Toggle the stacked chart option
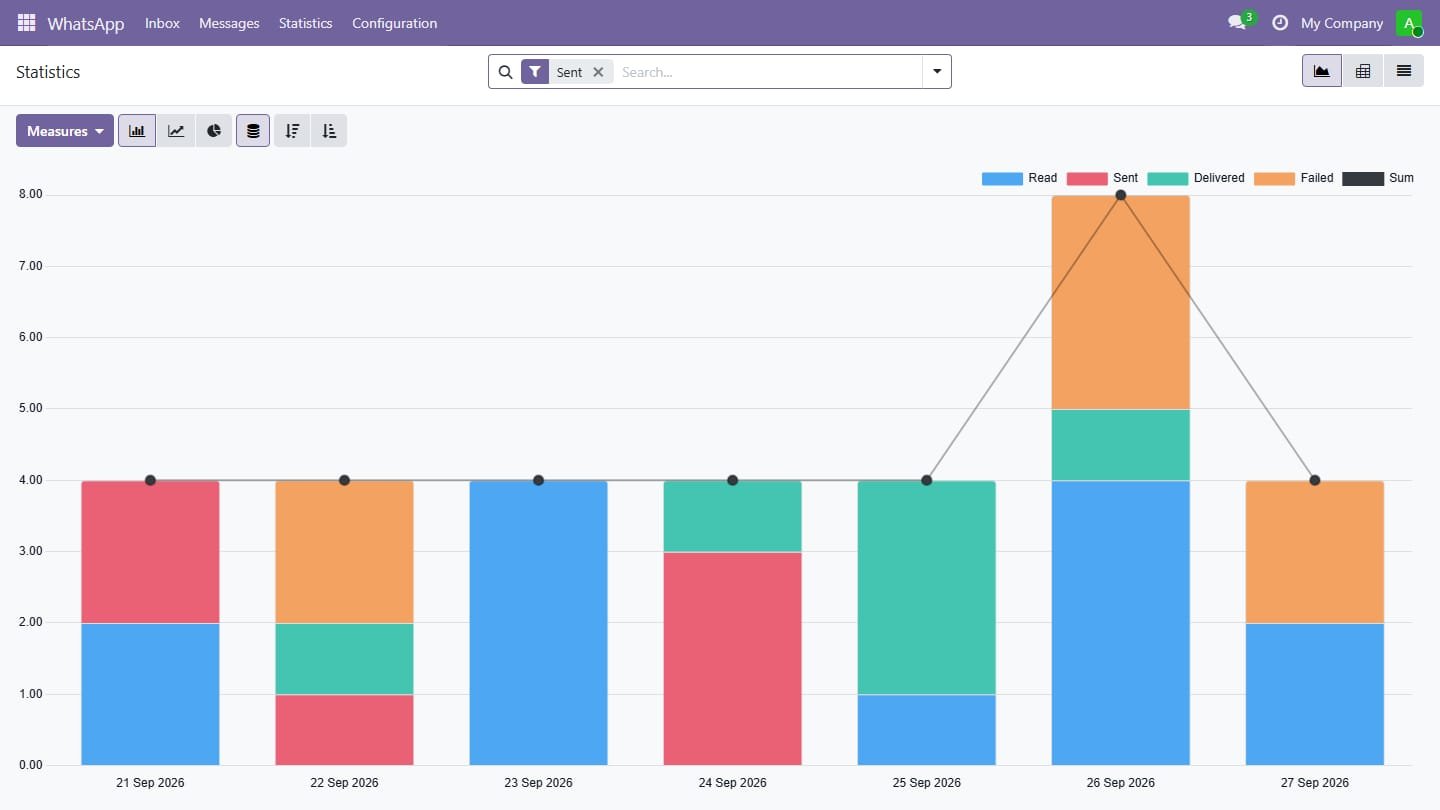 (253, 131)
